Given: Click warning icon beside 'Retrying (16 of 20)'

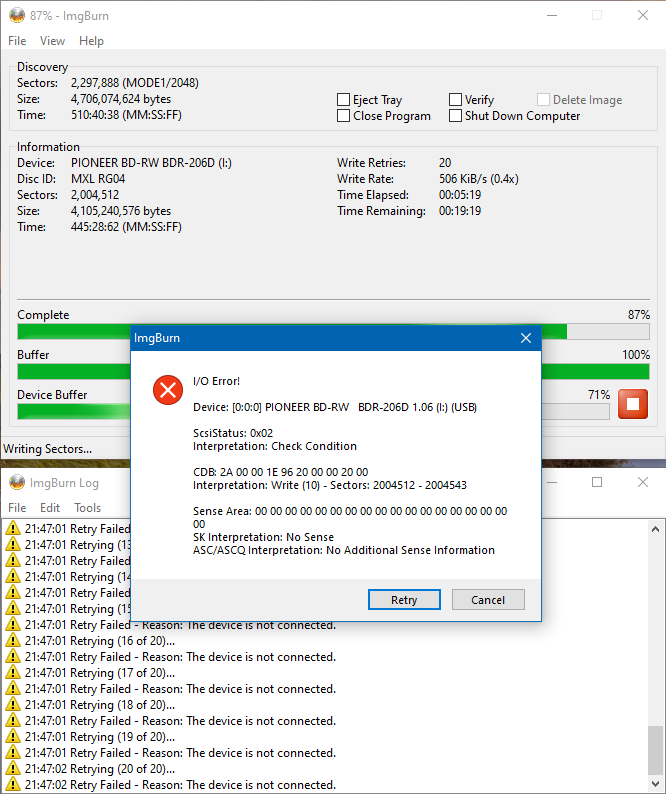Looking at the screenshot, I should point(13,641).
